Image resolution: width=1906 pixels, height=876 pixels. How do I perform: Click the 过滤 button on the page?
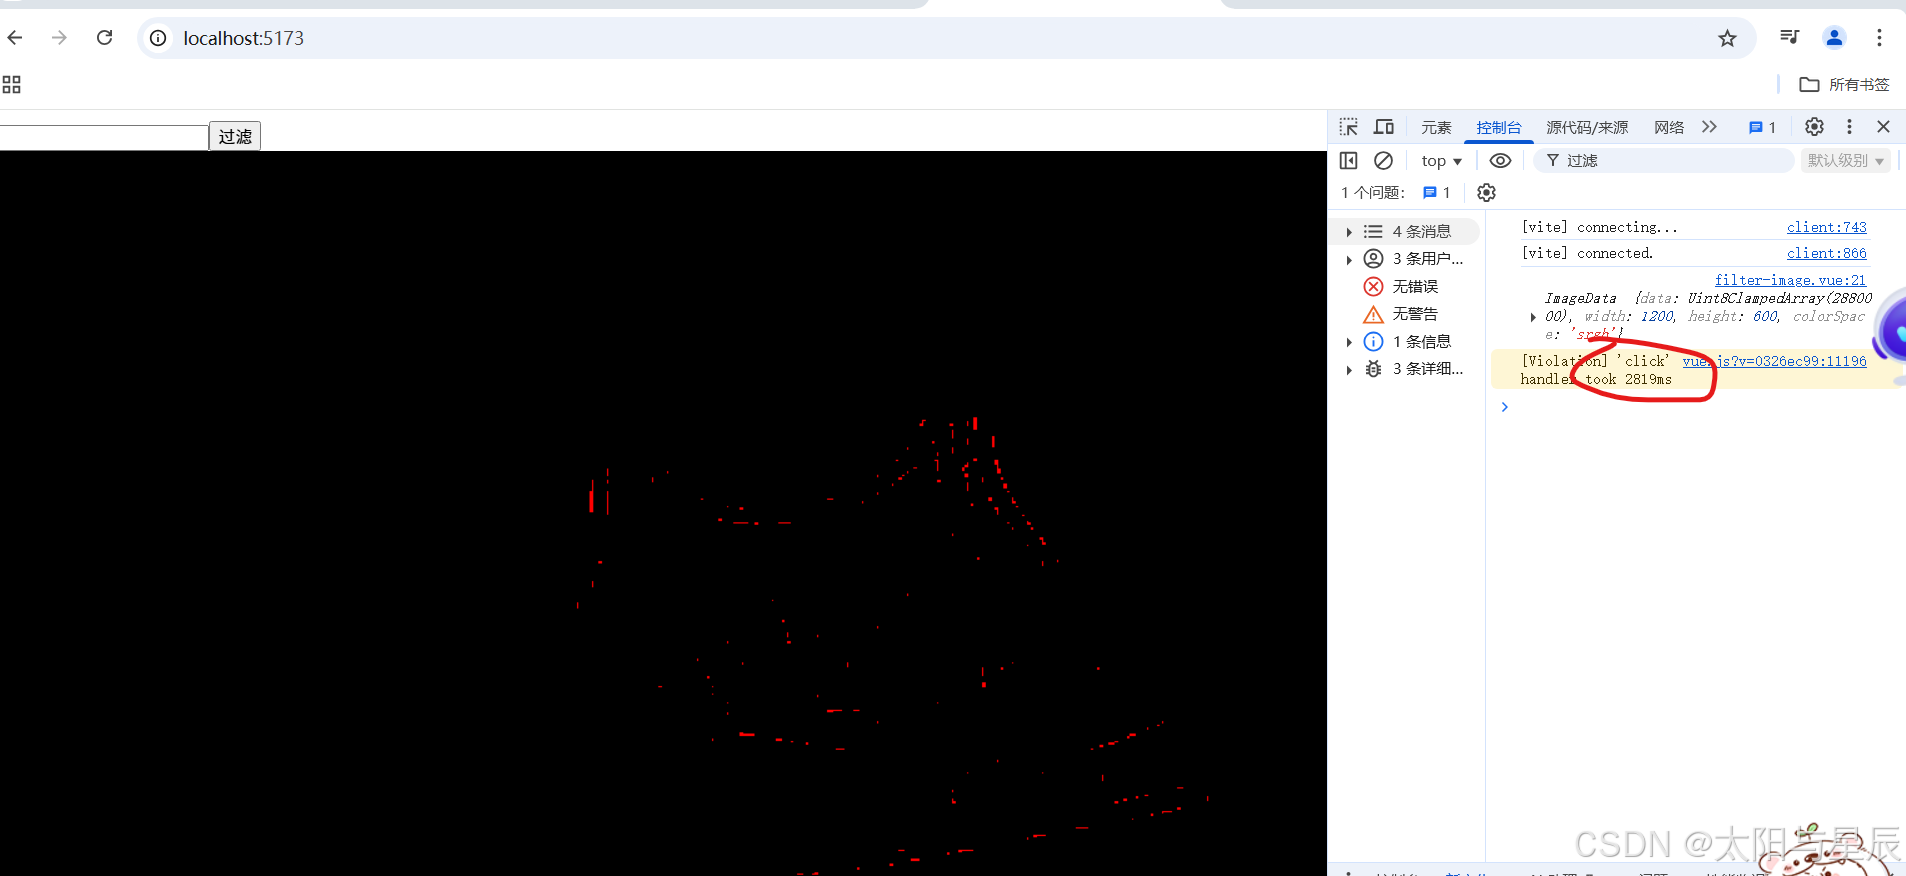235,136
